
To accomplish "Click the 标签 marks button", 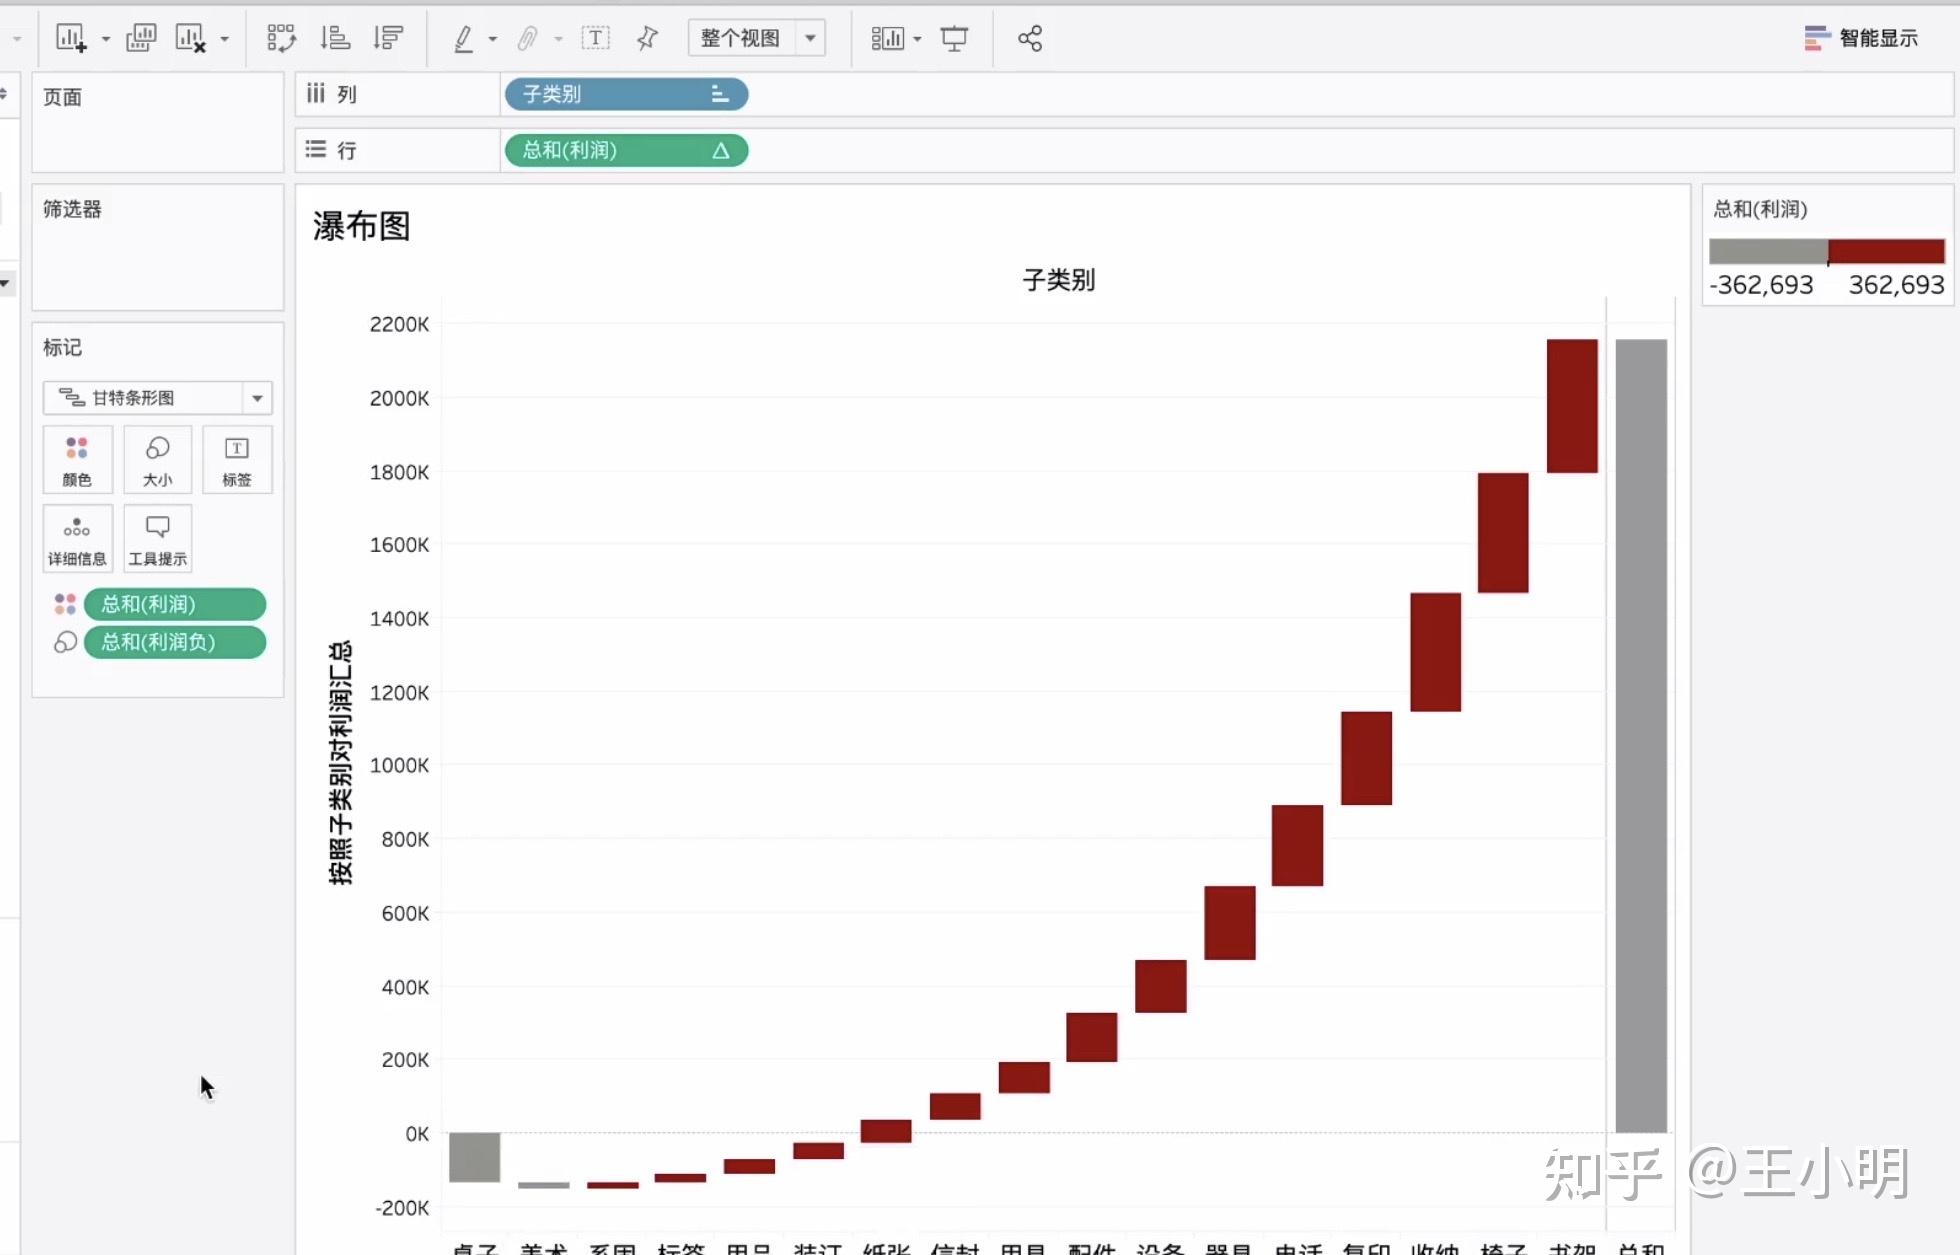I will 237,460.
